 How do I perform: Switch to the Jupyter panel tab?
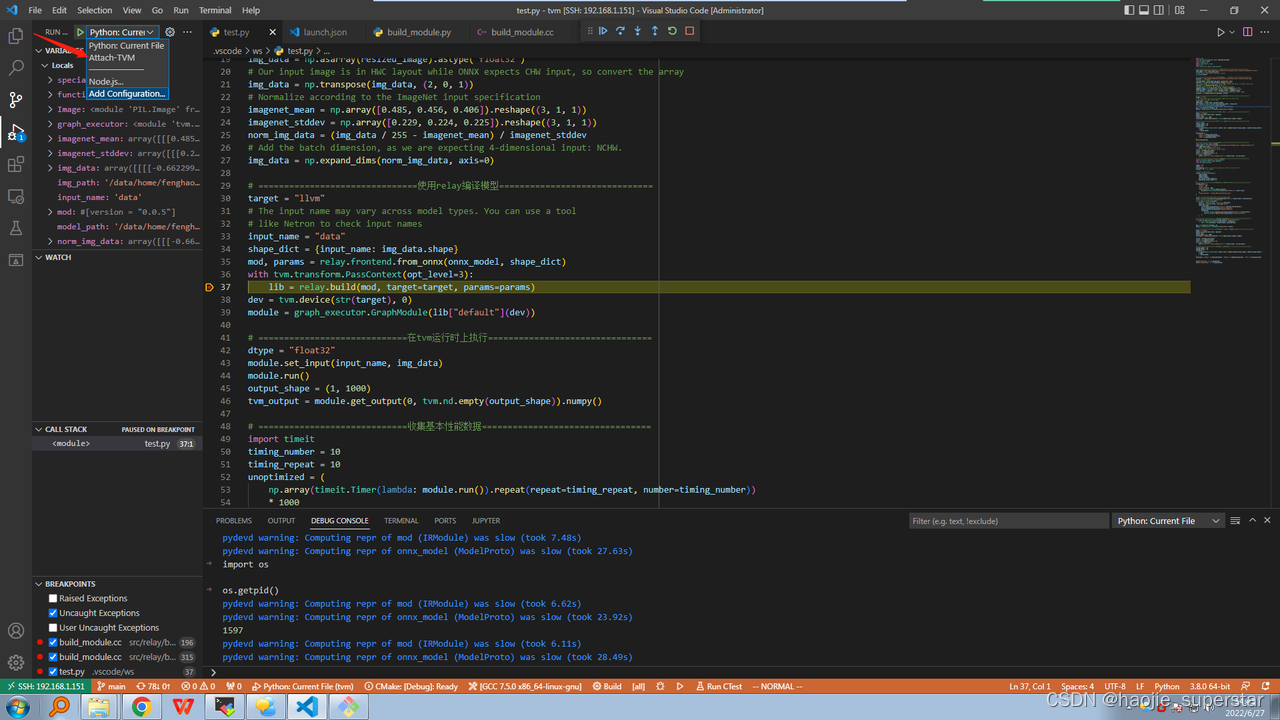(x=486, y=520)
